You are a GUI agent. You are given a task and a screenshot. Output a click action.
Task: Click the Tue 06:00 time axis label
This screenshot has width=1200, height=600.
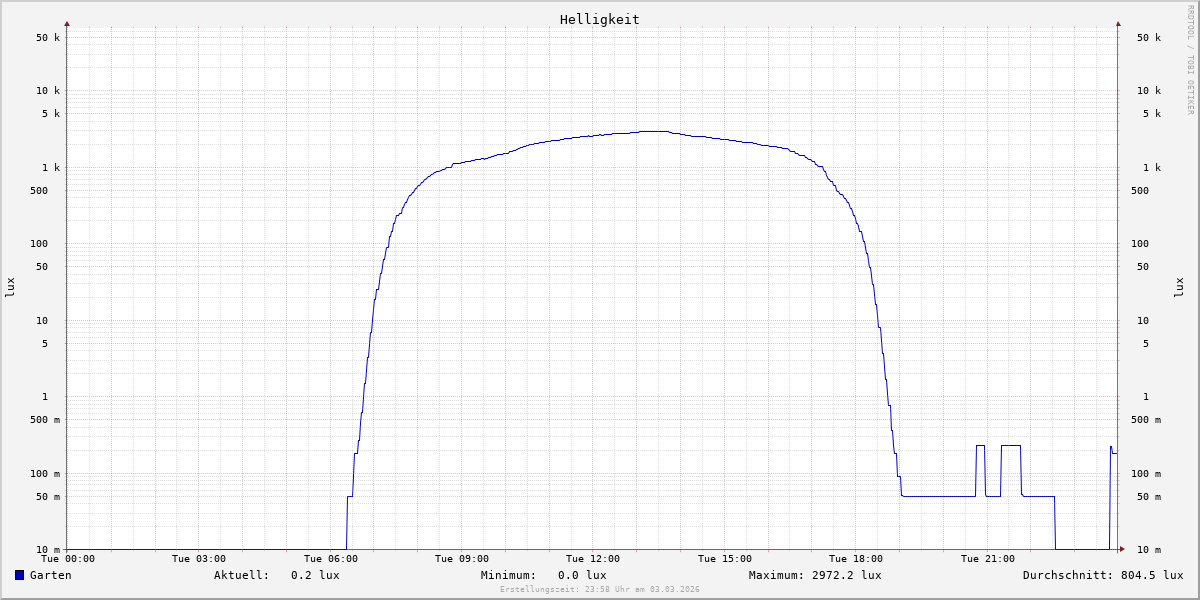point(331,559)
